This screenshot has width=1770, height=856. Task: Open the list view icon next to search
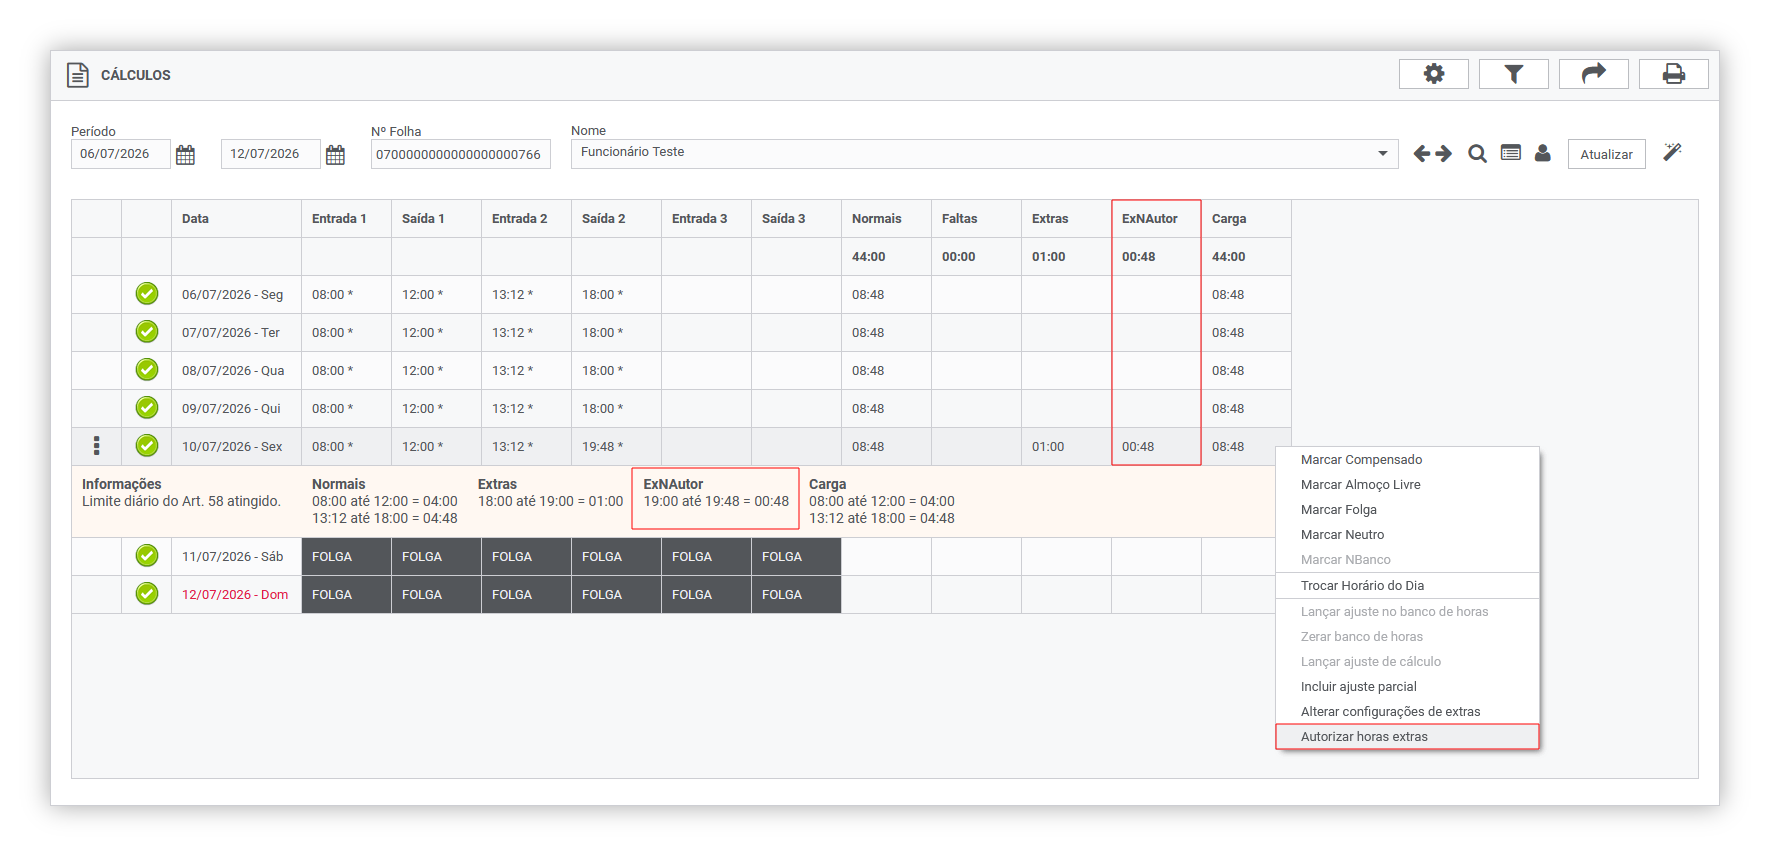coord(1511,153)
